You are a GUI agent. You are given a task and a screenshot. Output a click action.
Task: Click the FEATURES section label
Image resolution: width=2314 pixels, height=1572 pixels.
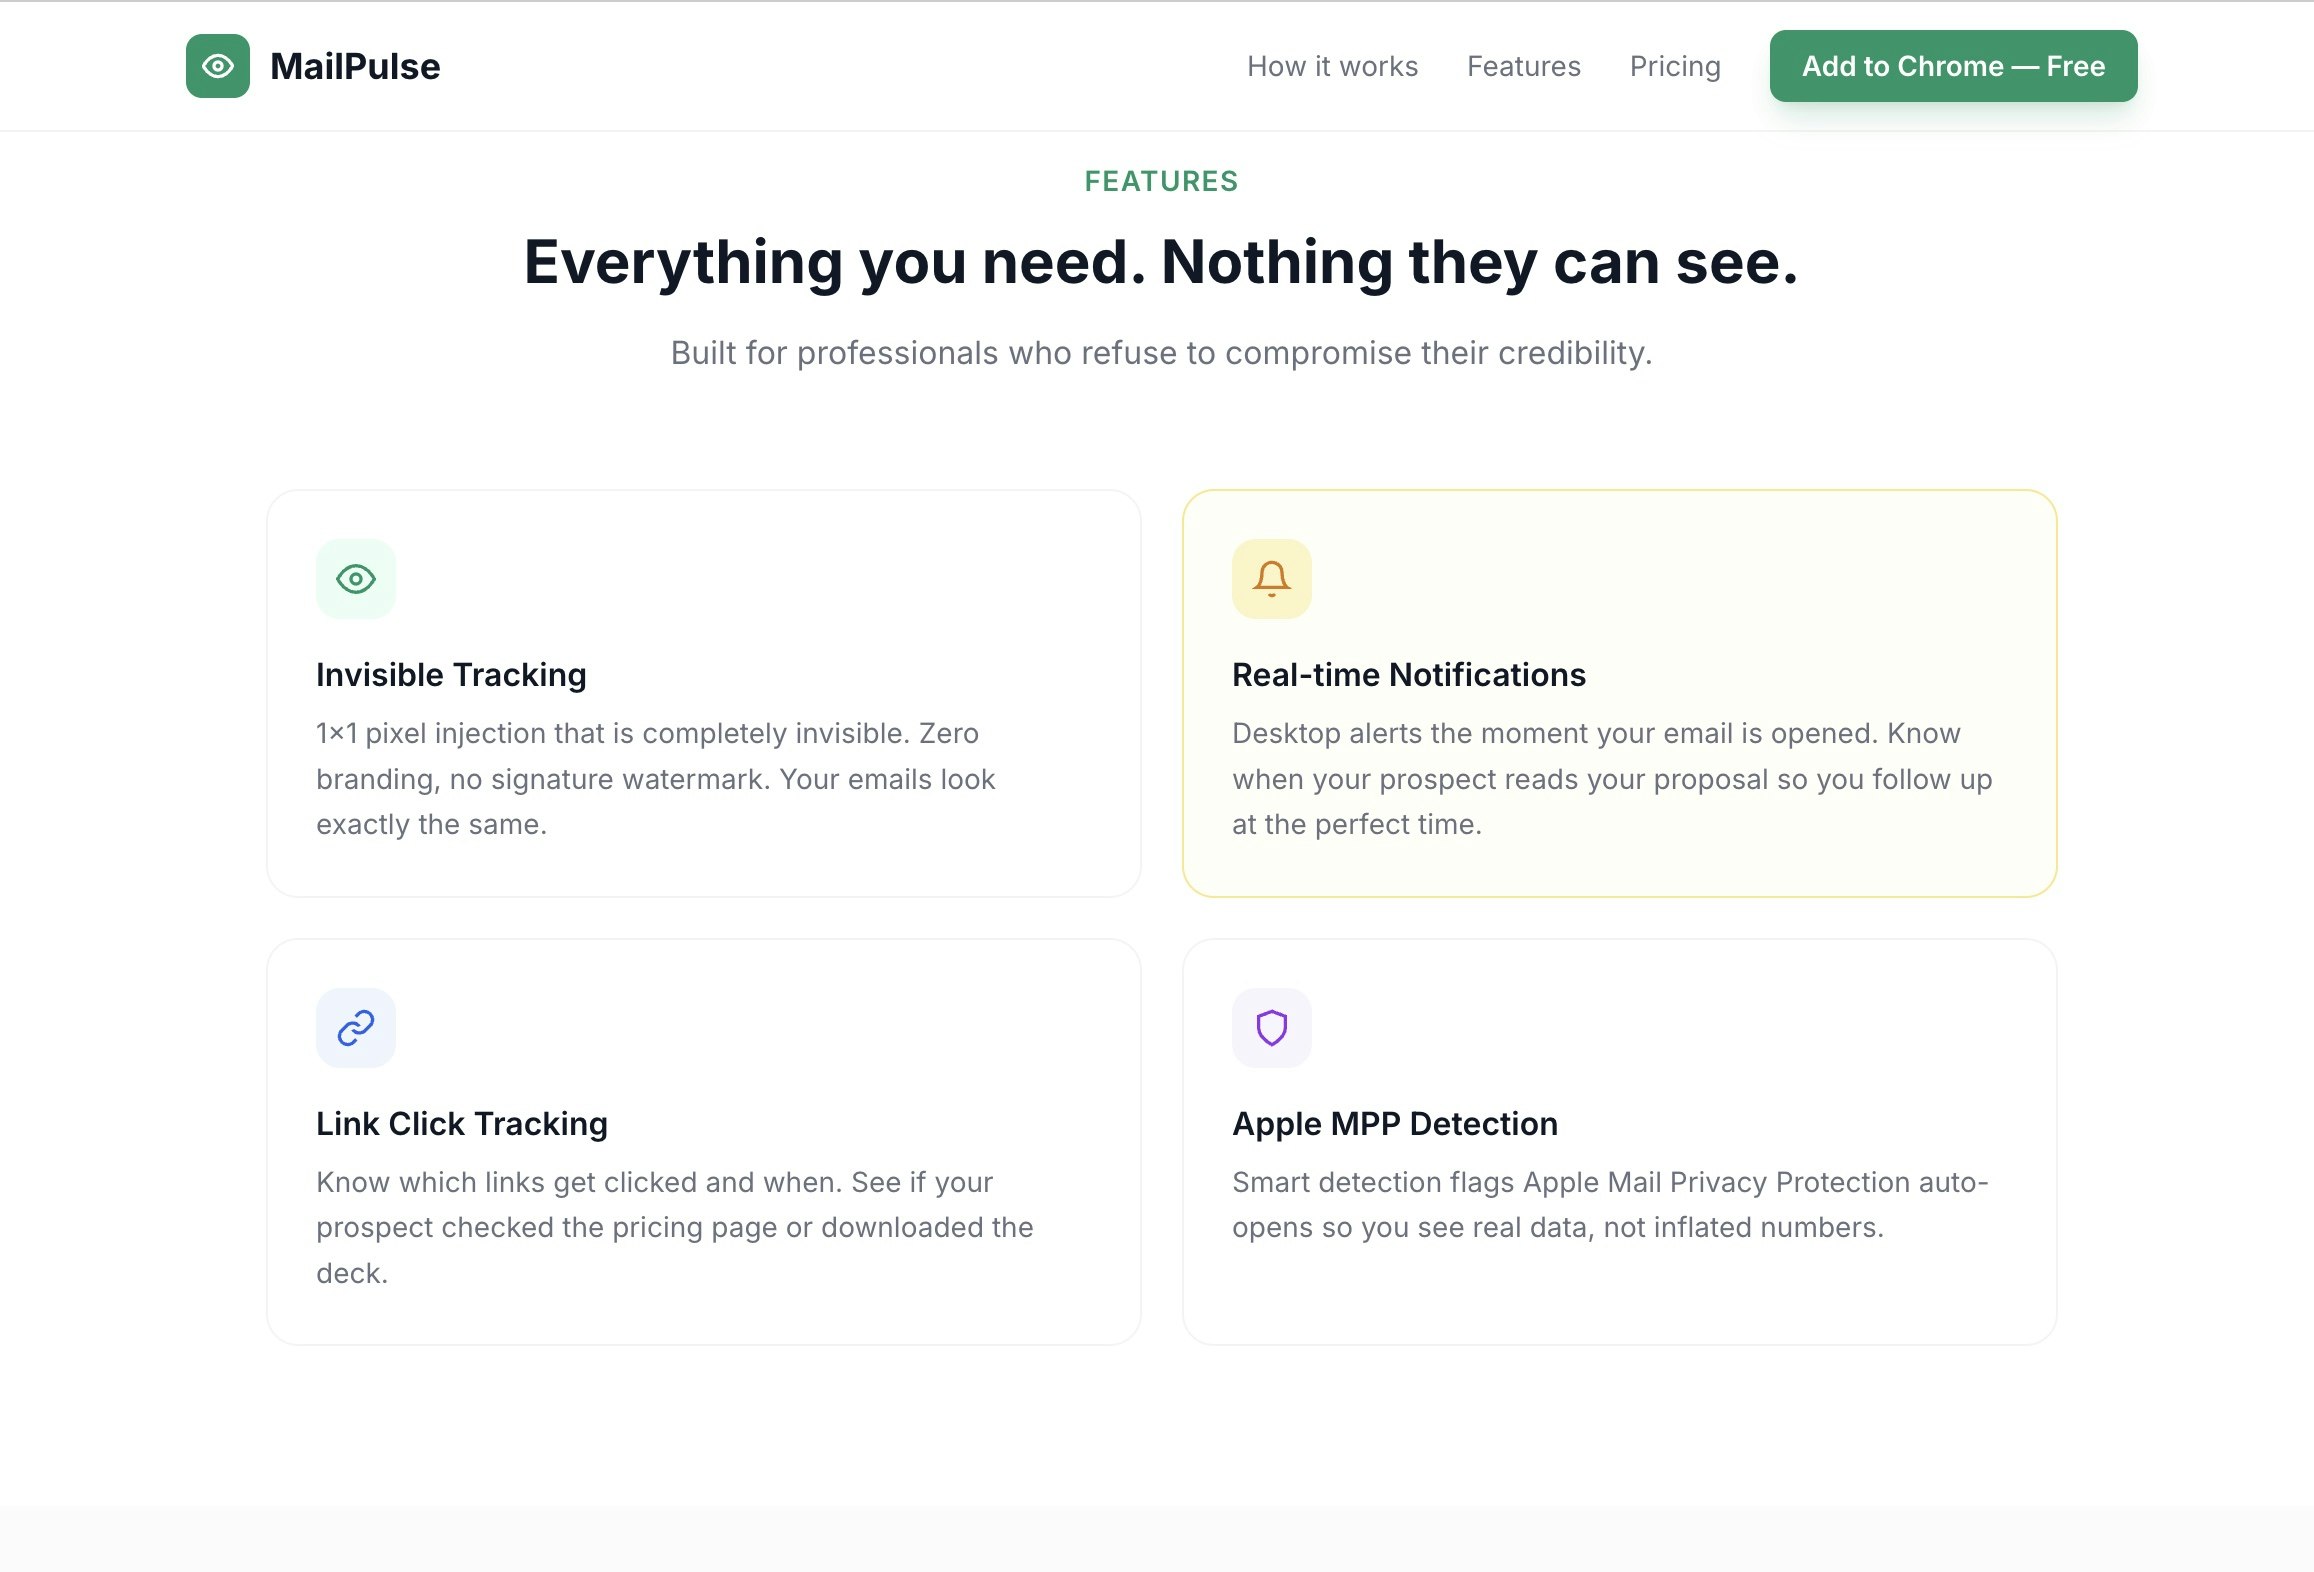pos(1160,181)
